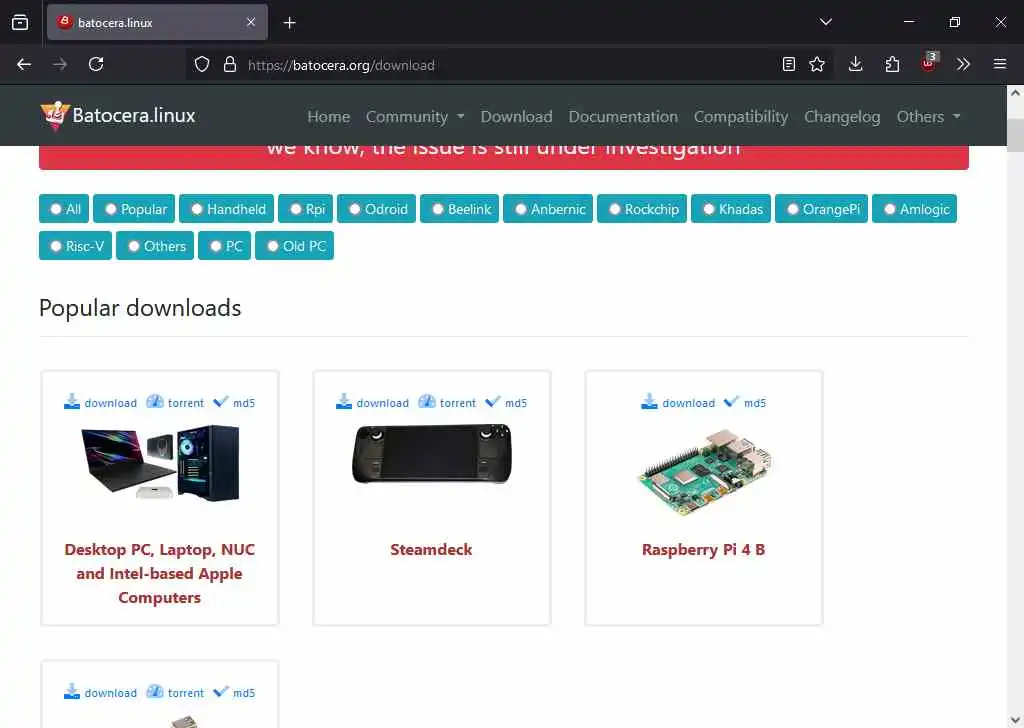Open the Raspberry Pi 4 B title link

click(x=703, y=550)
